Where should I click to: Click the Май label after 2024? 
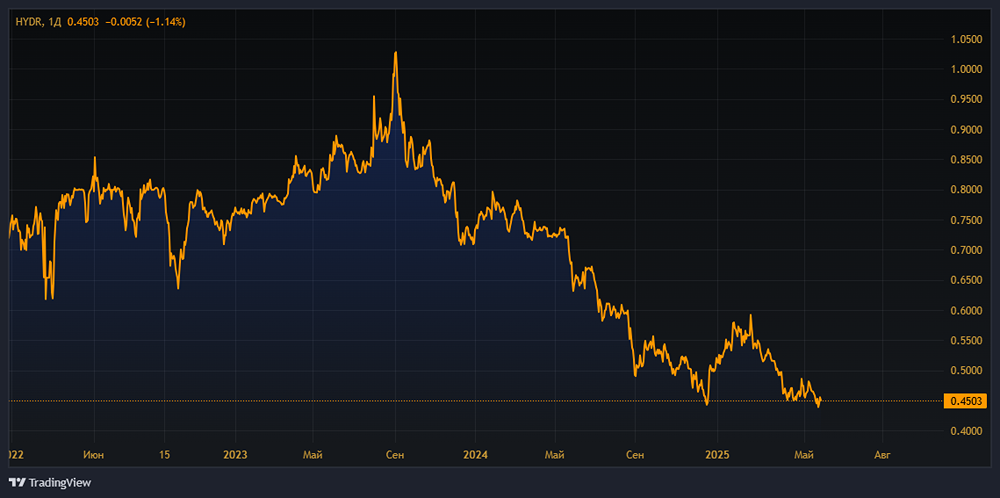coord(555,455)
